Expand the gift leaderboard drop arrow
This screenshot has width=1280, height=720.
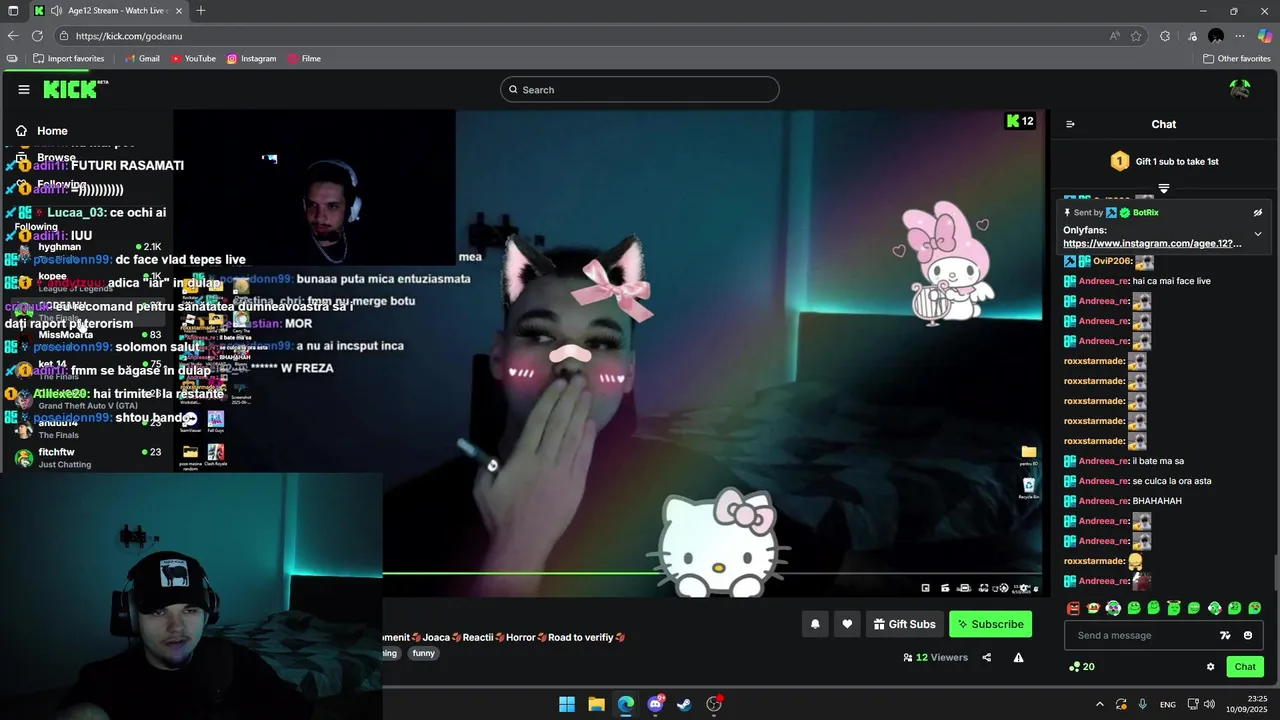(1164, 188)
